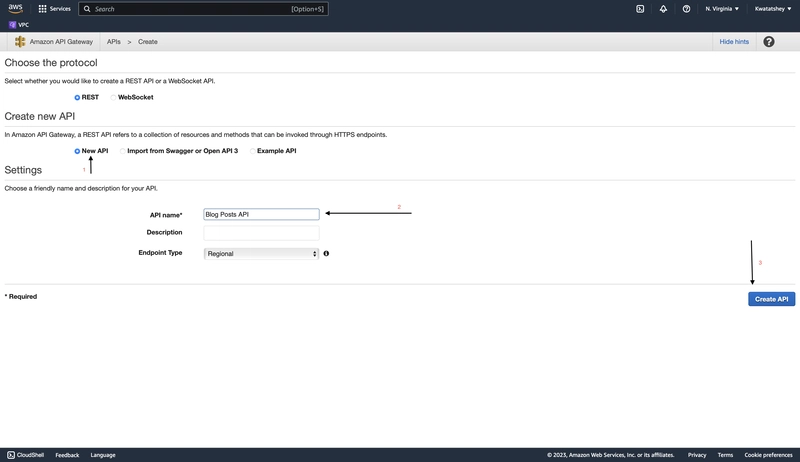Go to APIs breadcrumb
The height and width of the screenshot is (462, 800).
click(114, 42)
